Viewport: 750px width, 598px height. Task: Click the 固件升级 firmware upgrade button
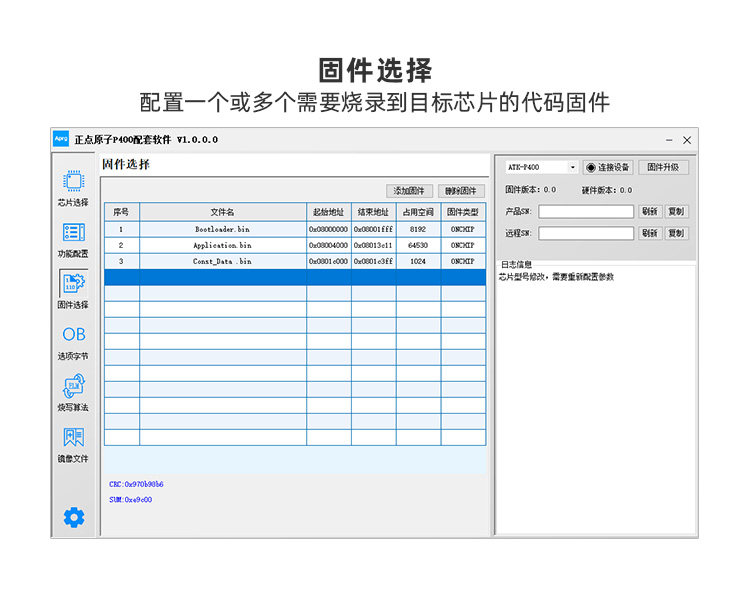[663, 167]
